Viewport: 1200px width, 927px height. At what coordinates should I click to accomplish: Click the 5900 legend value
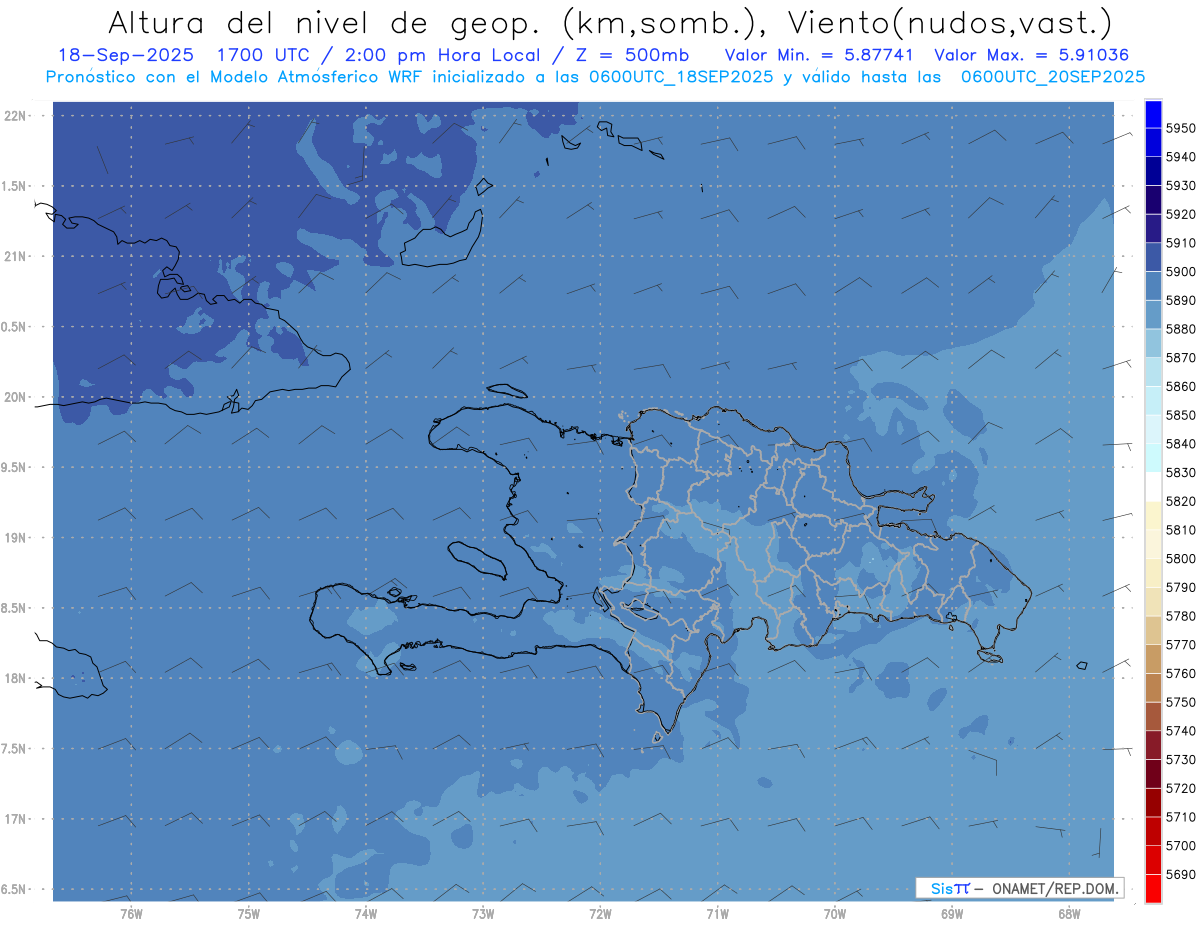pyautogui.click(x=1180, y=272)
